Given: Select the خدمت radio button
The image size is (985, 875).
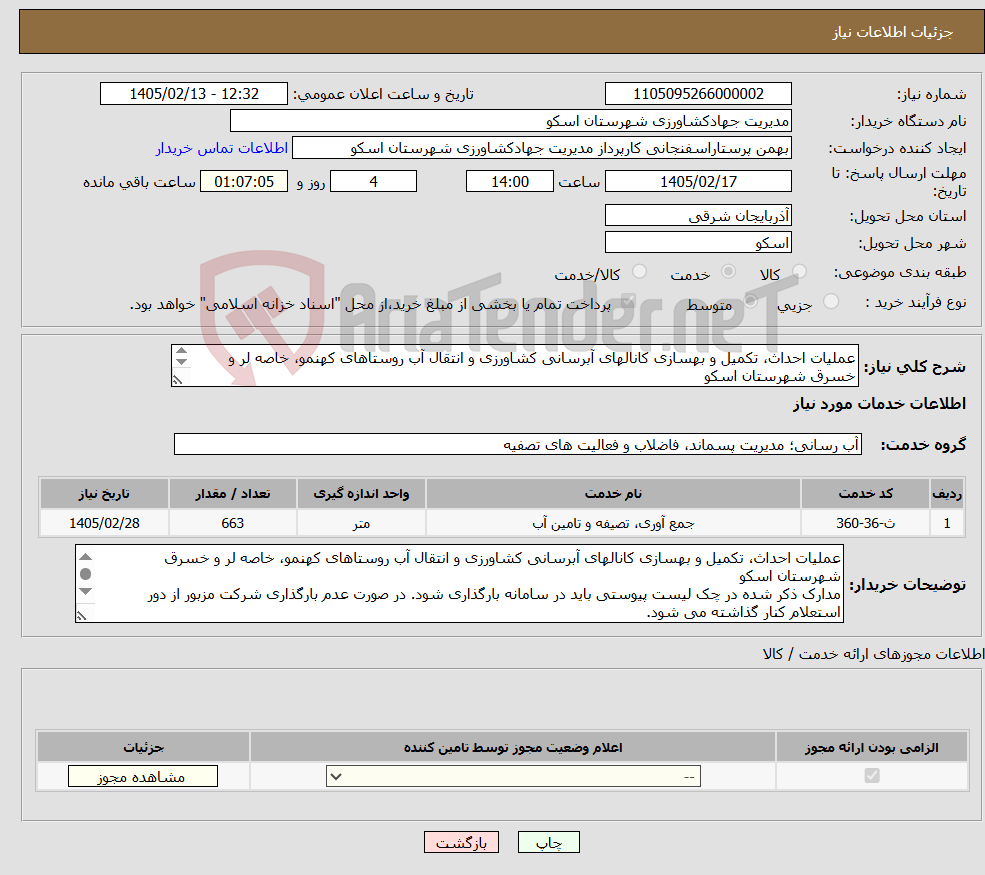Looking at the screenshot, I should 729,271.
